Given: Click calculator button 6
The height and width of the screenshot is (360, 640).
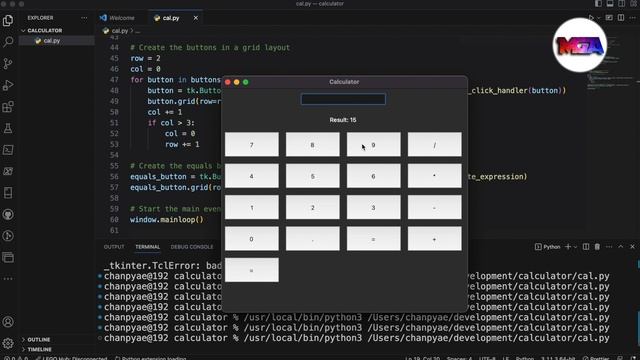Looking at the screenshot, I should [373, 176].
